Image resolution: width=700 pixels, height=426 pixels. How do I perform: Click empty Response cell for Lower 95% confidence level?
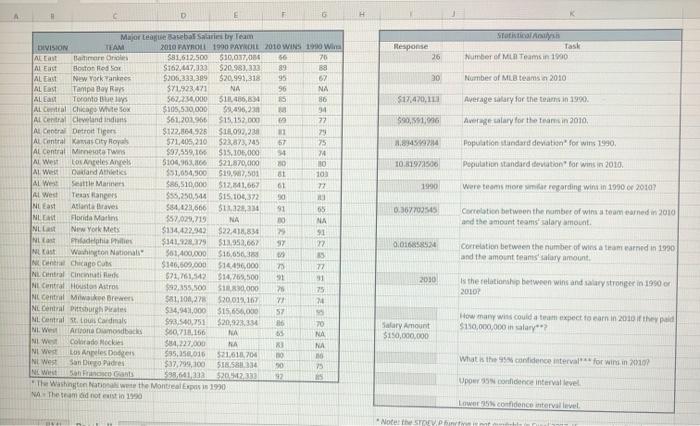(x=405, y=400)
